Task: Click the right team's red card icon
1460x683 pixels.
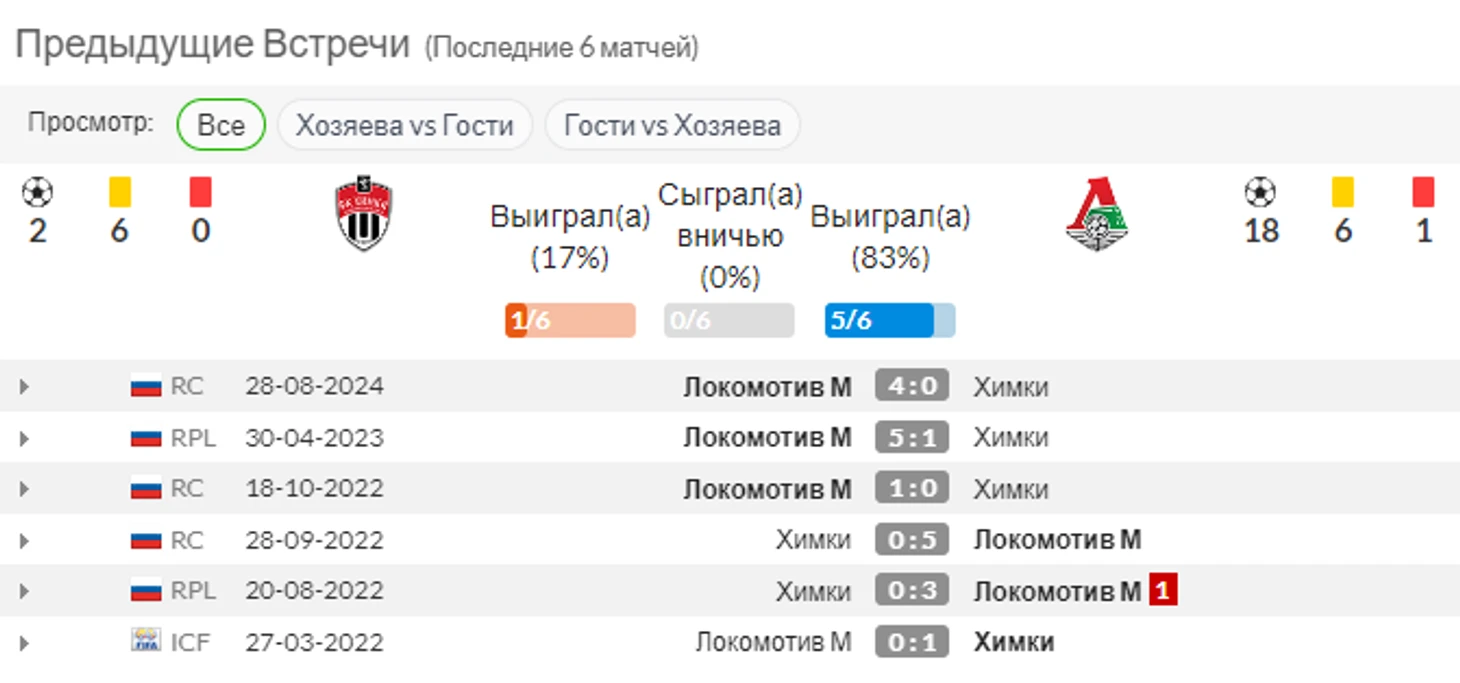Action: tap(1423, 192)
